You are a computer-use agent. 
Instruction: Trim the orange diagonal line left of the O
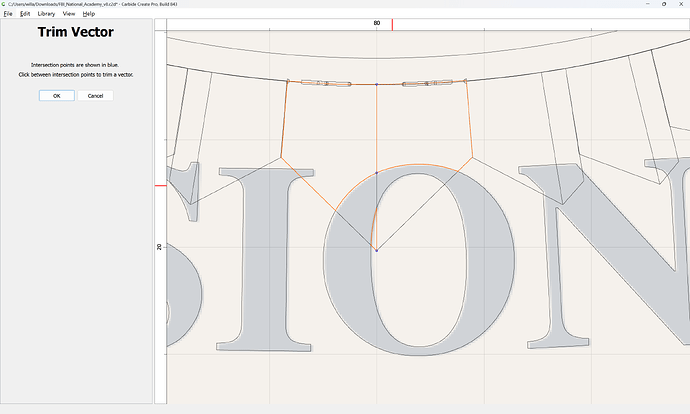(x=308, y=184)
